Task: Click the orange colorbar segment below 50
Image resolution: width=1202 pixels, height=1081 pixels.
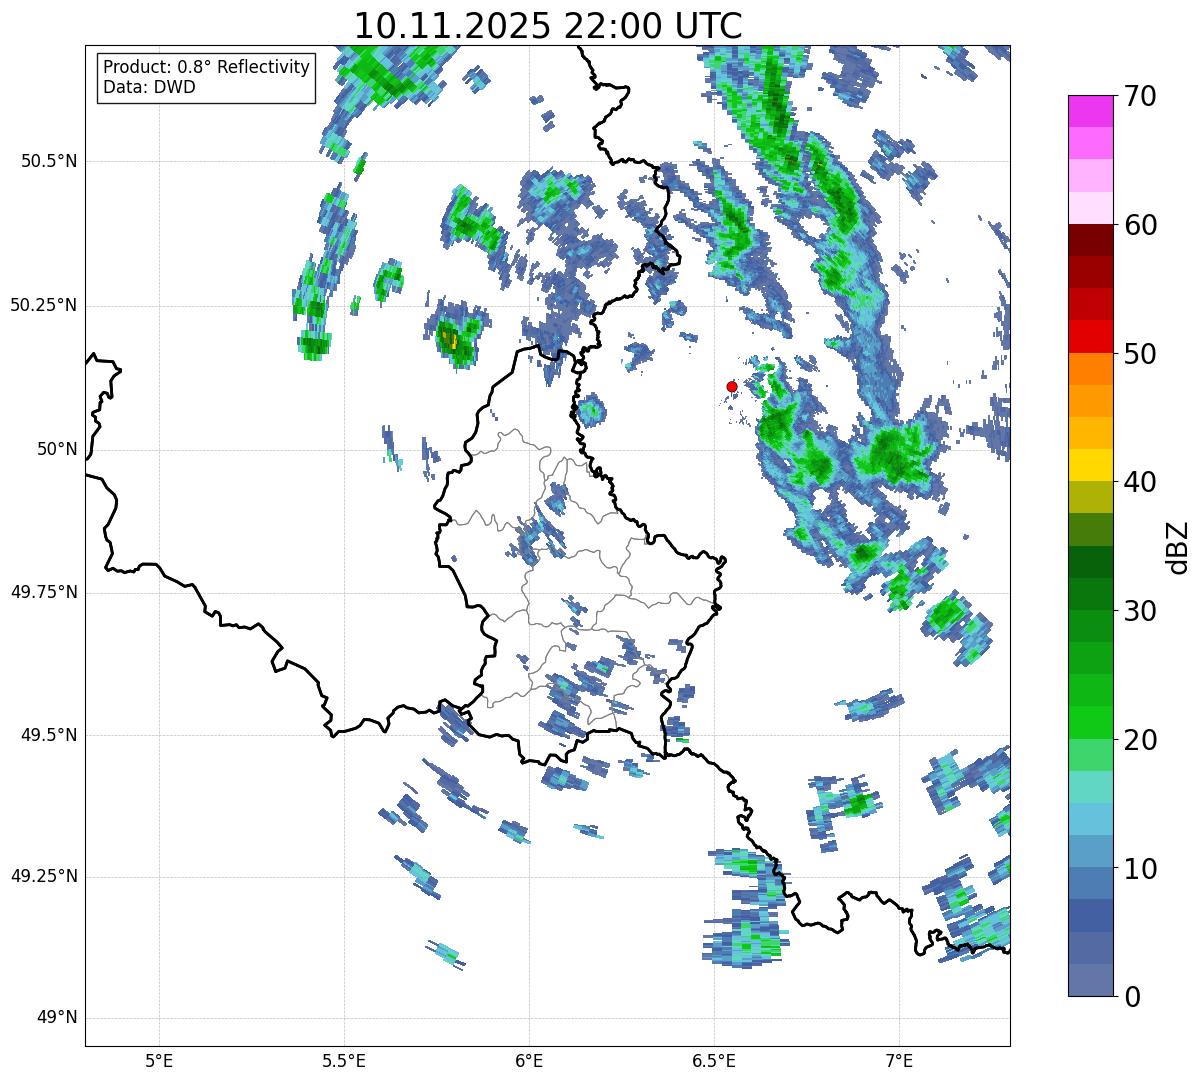Action: coord(1090,369)
